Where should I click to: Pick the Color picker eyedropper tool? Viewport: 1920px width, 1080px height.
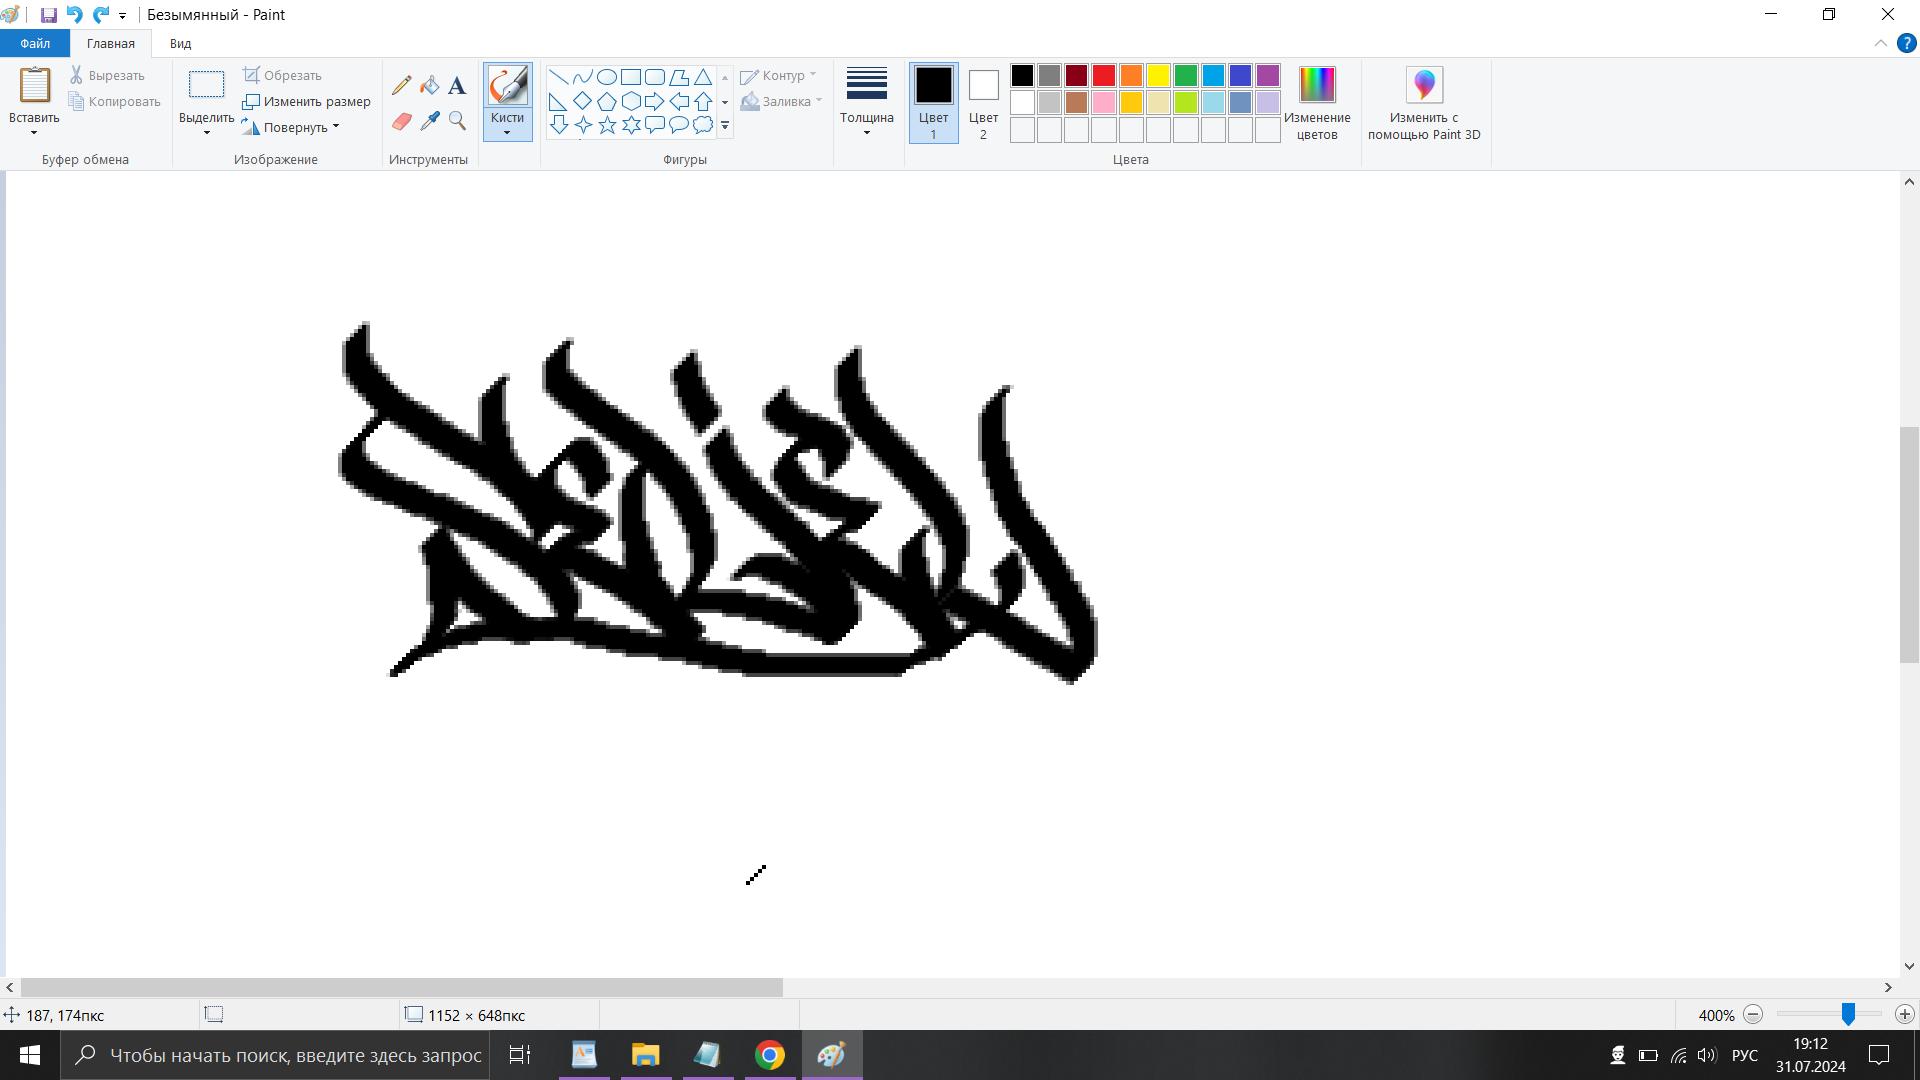(430, 121)
